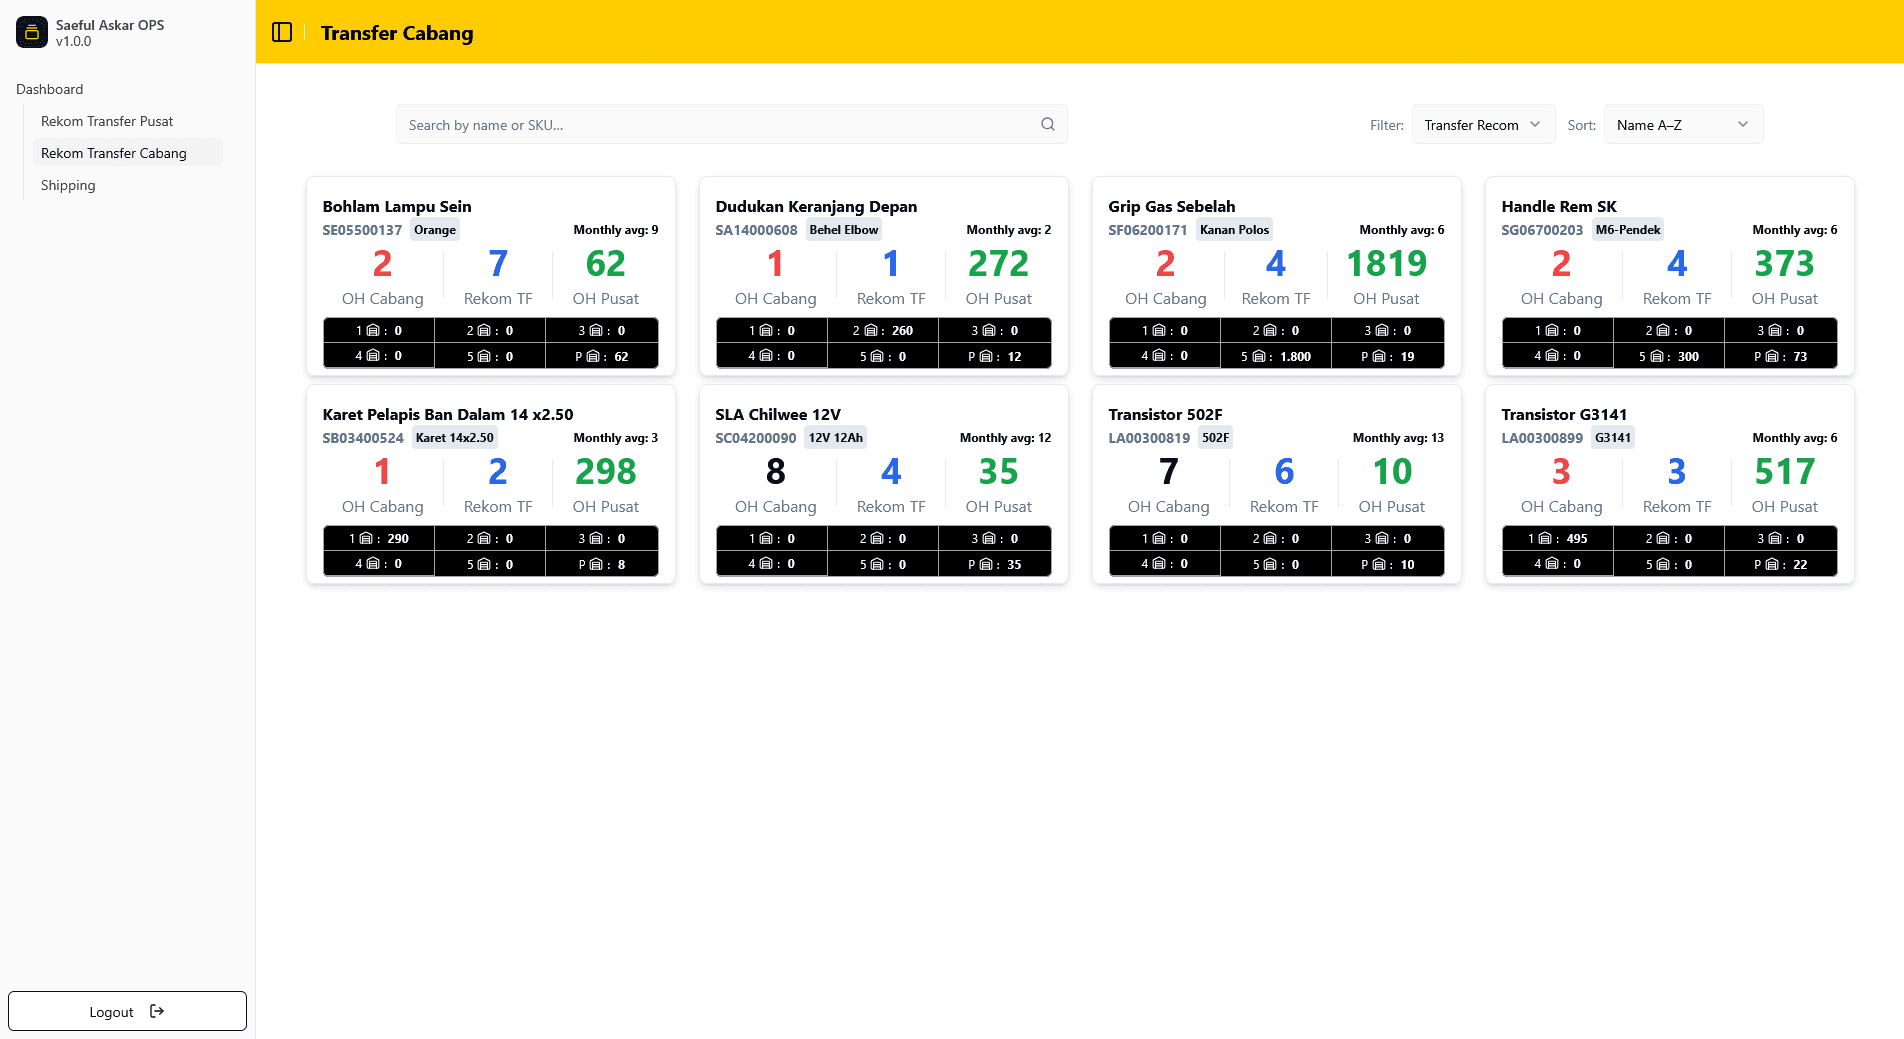
Task: Toggle the sidebar panel icon
Action: tap(282, 32)
